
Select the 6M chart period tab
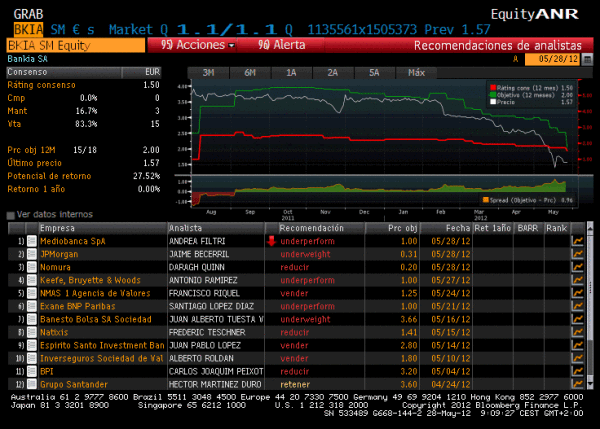(x=250, y=72)
